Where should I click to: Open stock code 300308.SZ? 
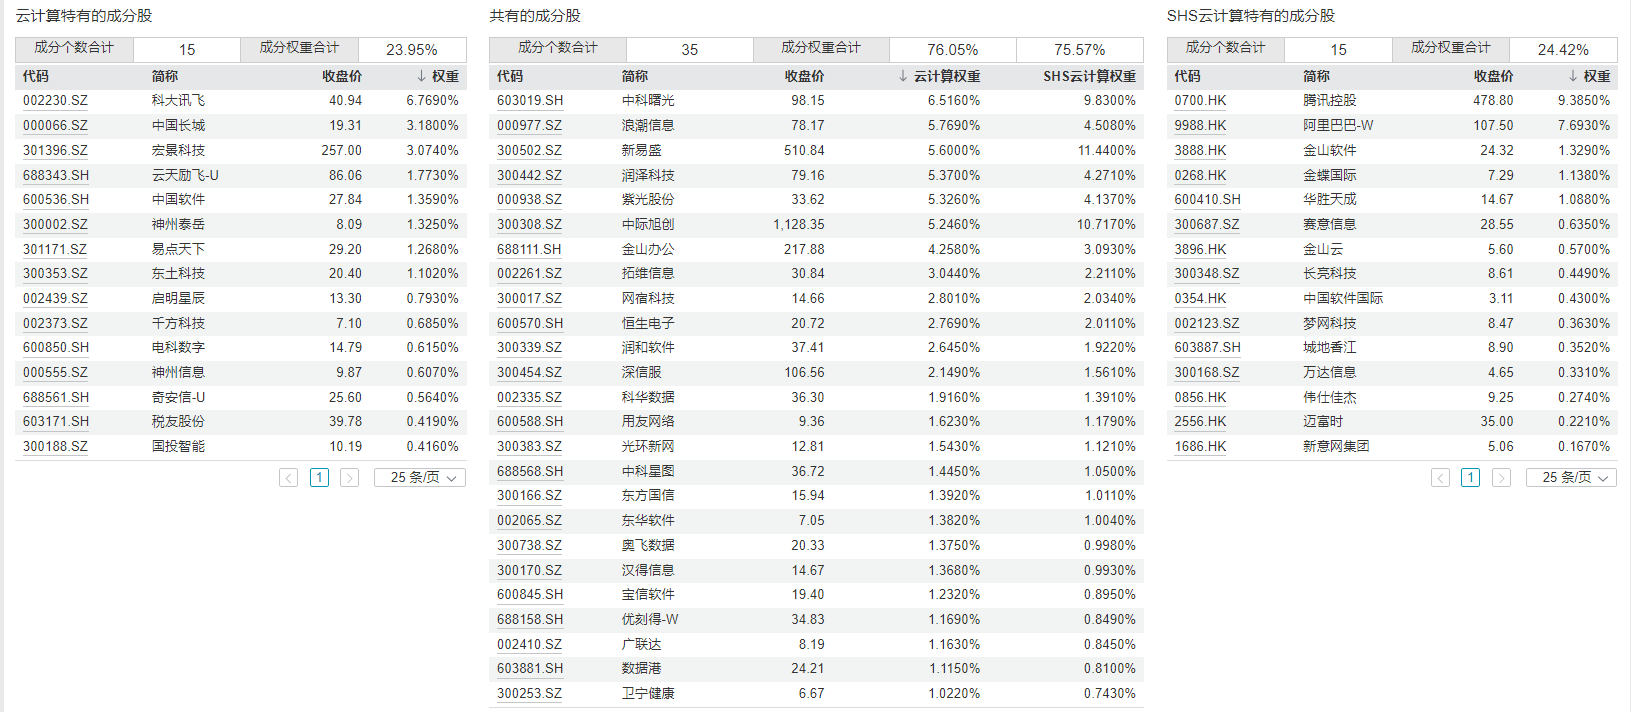[x=529, y=224]
